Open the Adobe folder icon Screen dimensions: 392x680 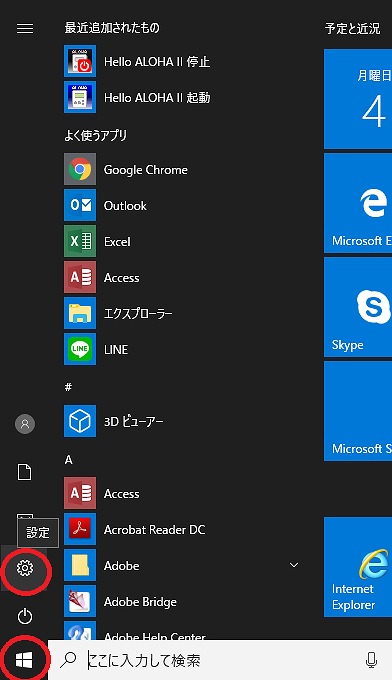(x=80, y=565)
